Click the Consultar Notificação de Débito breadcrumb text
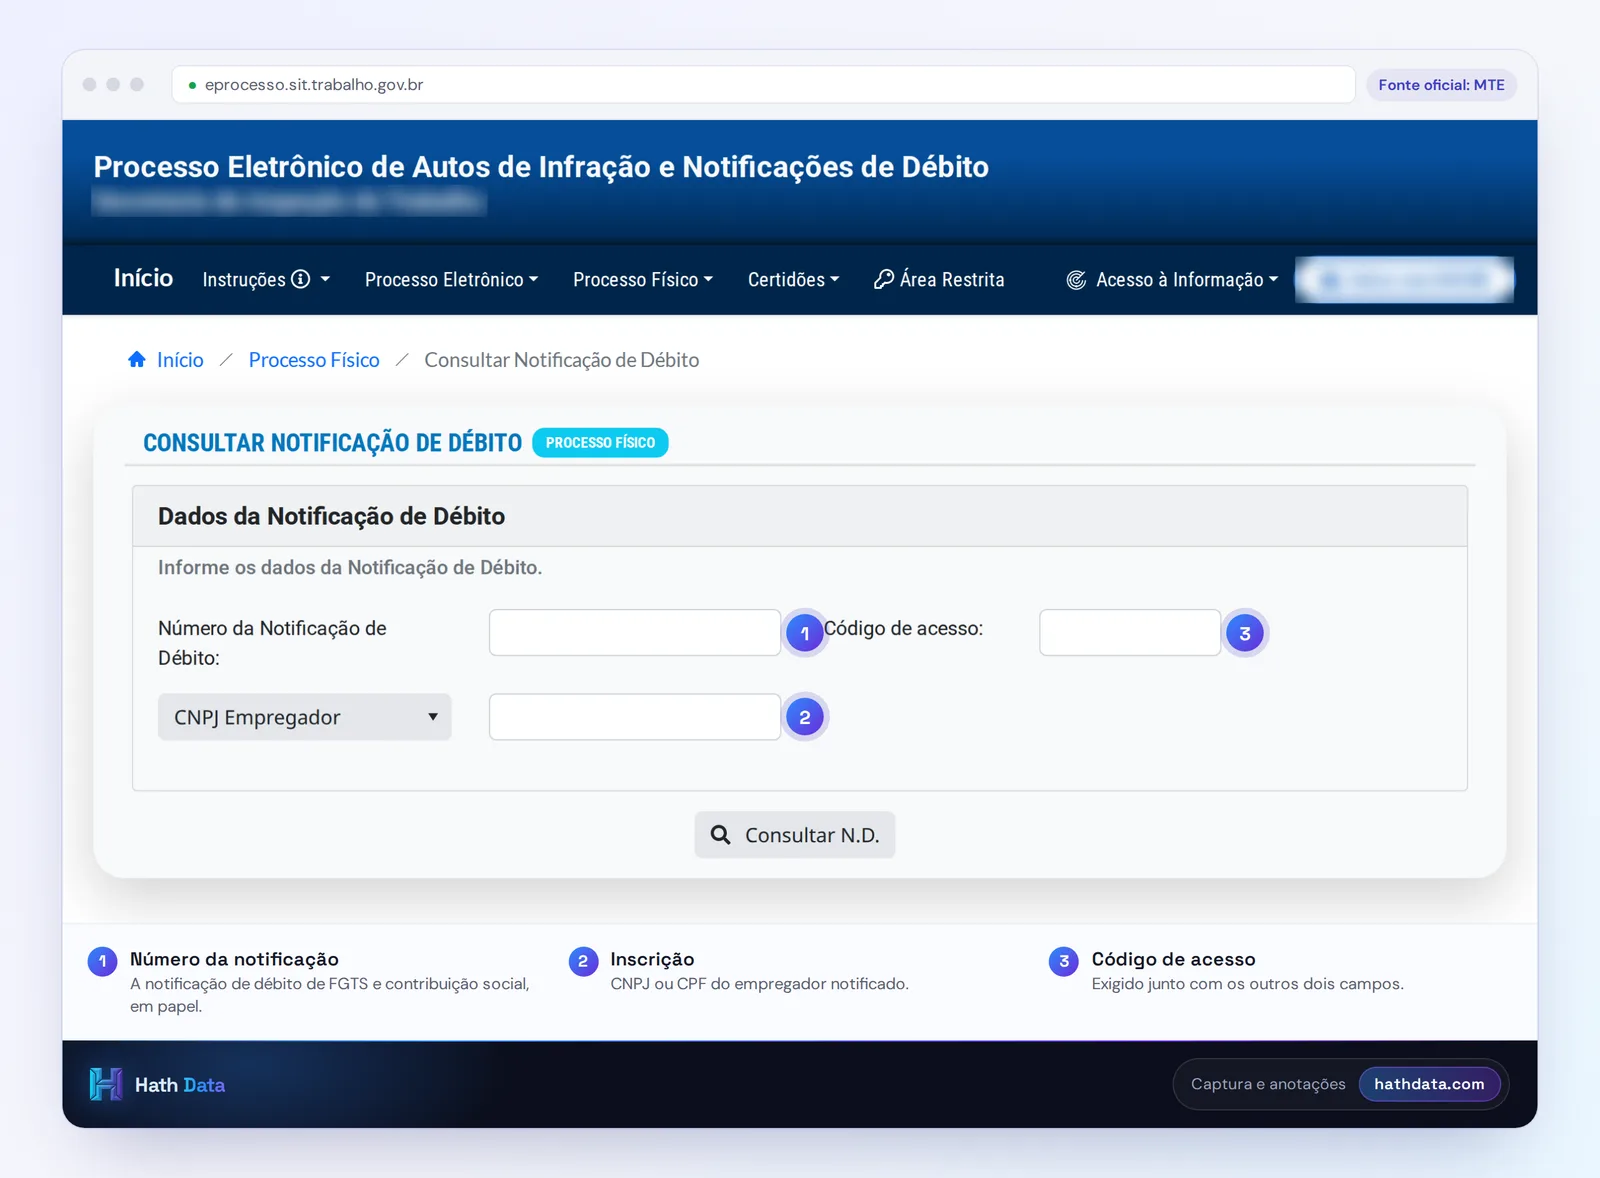The width and height of the screenshot is (1600, 1178). tap(562, 359)
